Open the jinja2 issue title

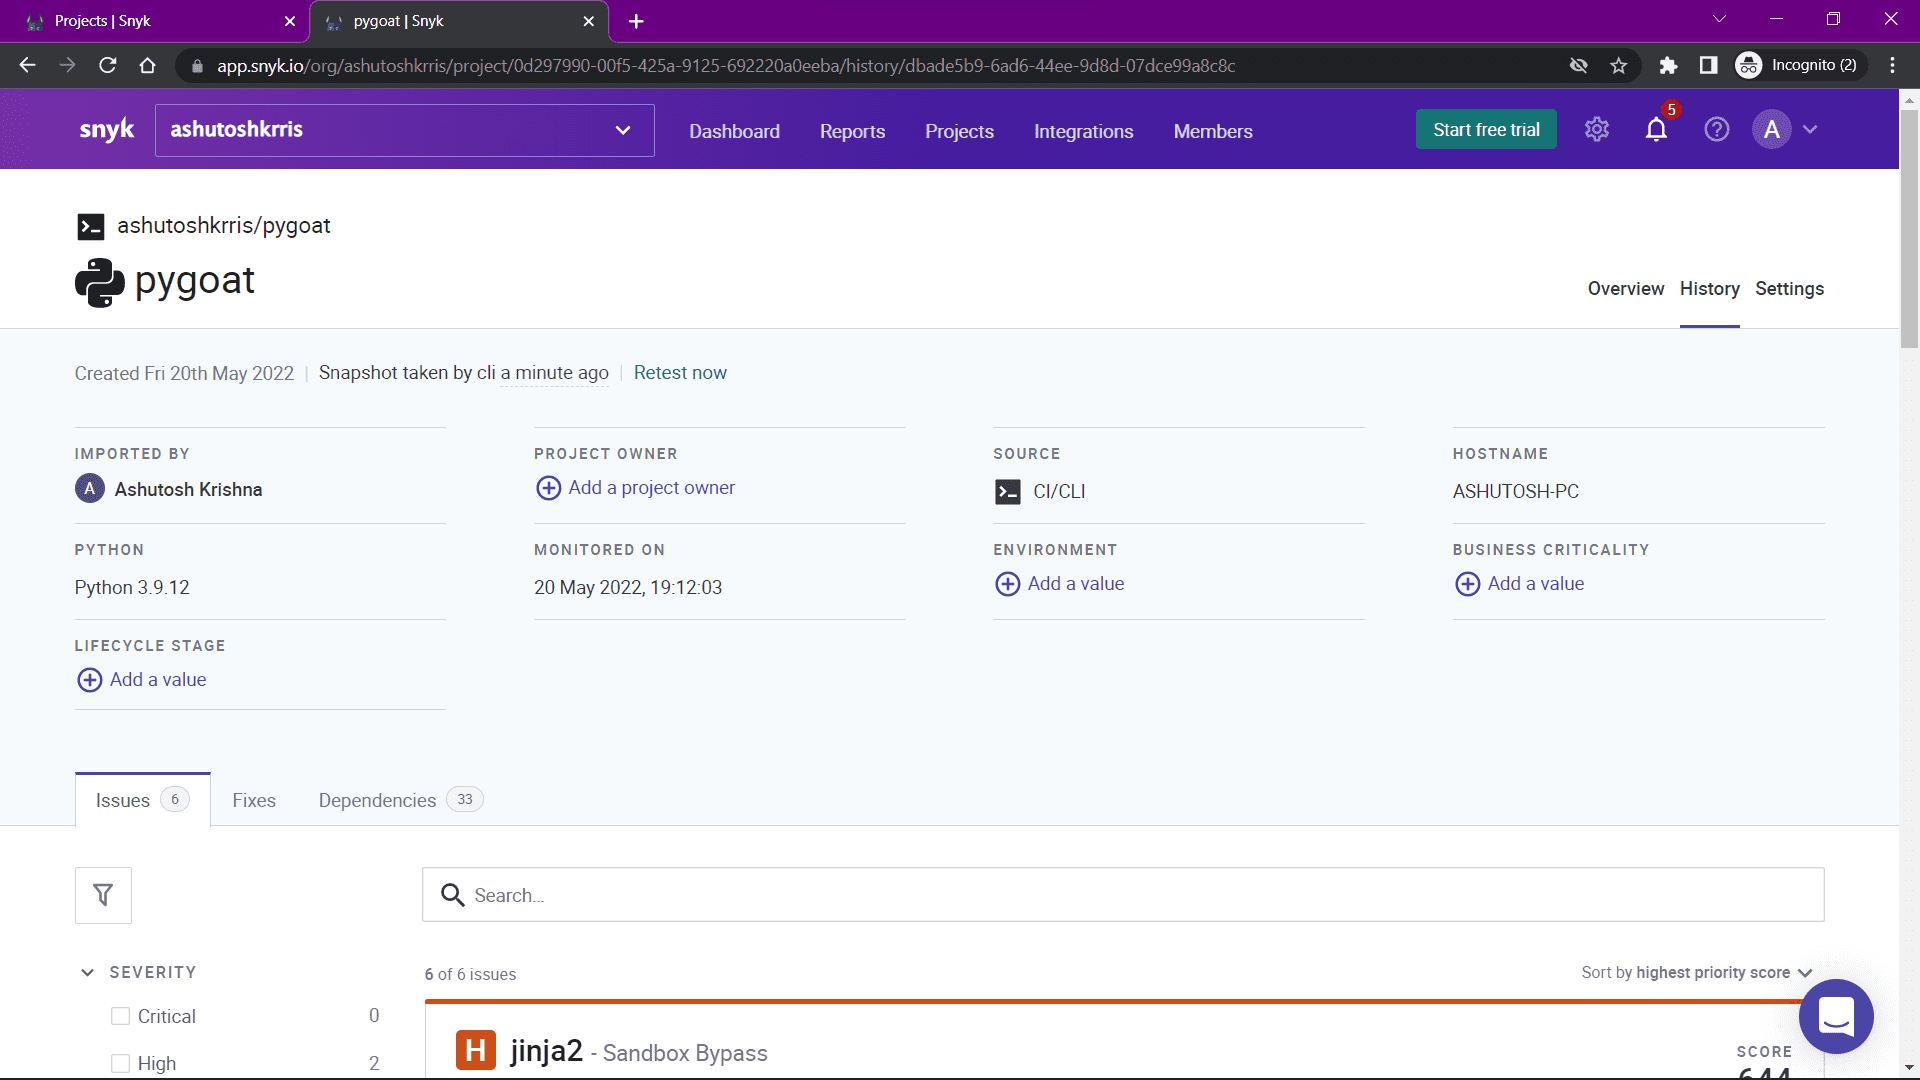[x=547, y=1051]
